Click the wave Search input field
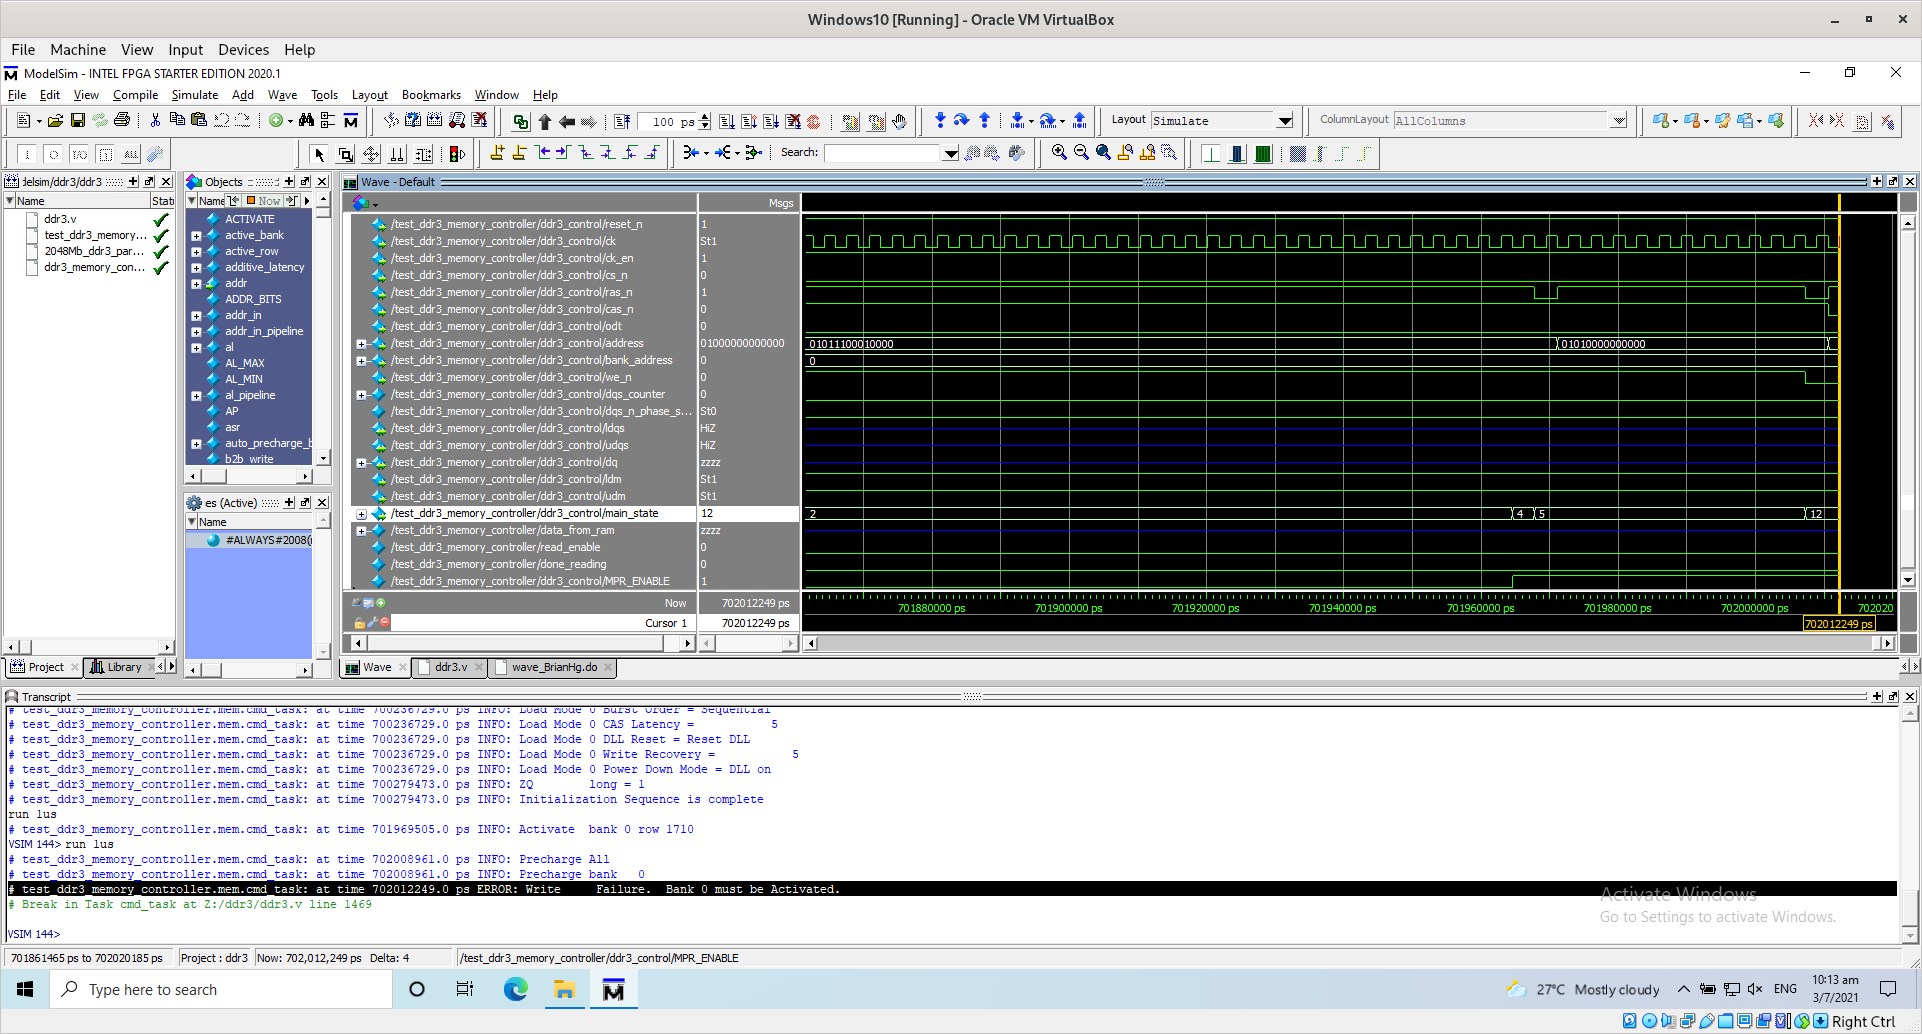Screen dimensions: 1922x1034 [882, 153]
